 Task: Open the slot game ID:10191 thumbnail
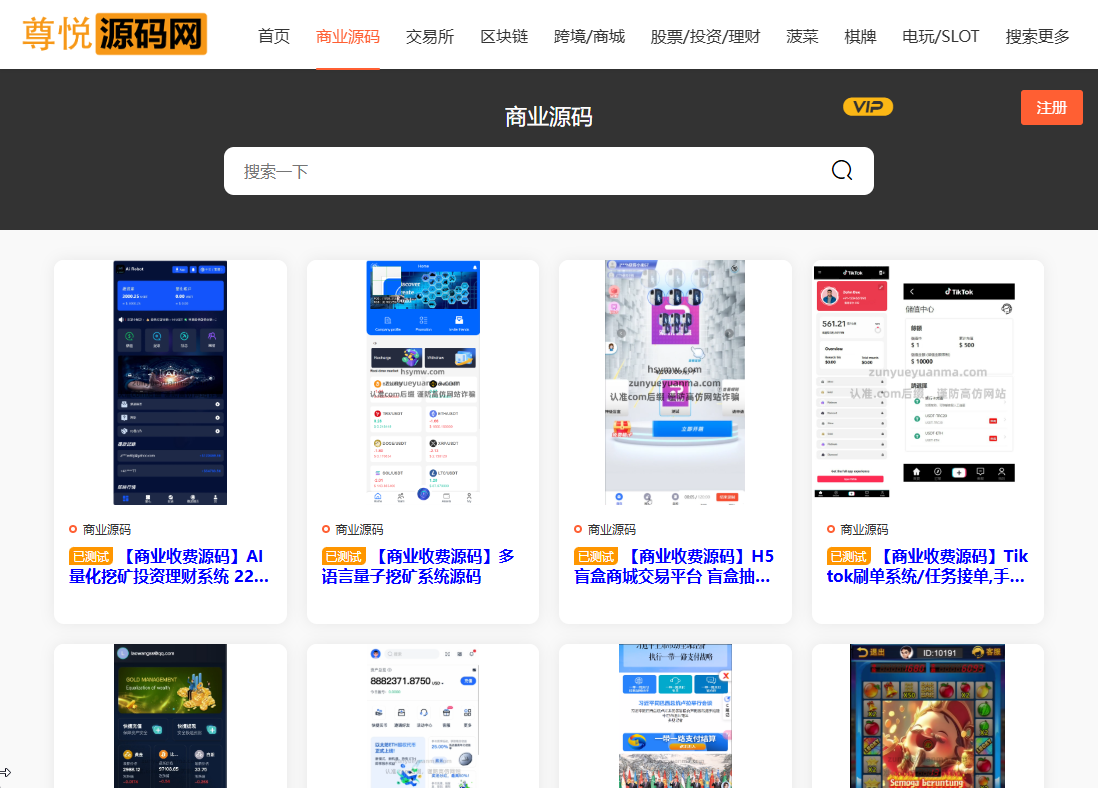[928, 716]
